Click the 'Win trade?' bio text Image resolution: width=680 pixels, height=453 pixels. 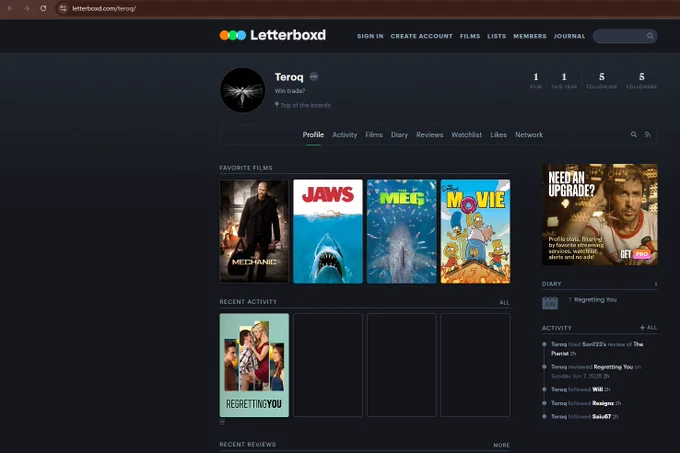tap(290, 91)
